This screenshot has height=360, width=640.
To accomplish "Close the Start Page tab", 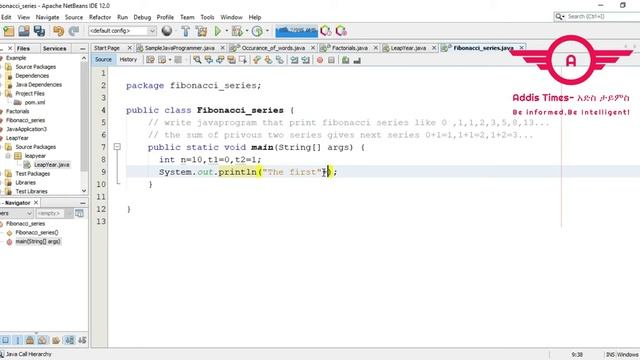I will (129, 48).
